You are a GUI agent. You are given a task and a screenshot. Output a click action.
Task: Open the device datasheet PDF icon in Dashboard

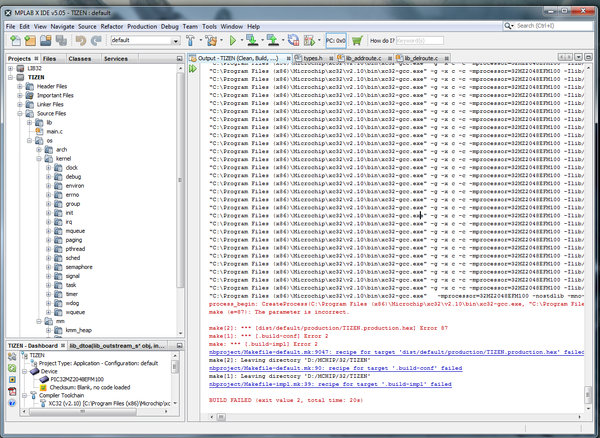coord(12,391)
